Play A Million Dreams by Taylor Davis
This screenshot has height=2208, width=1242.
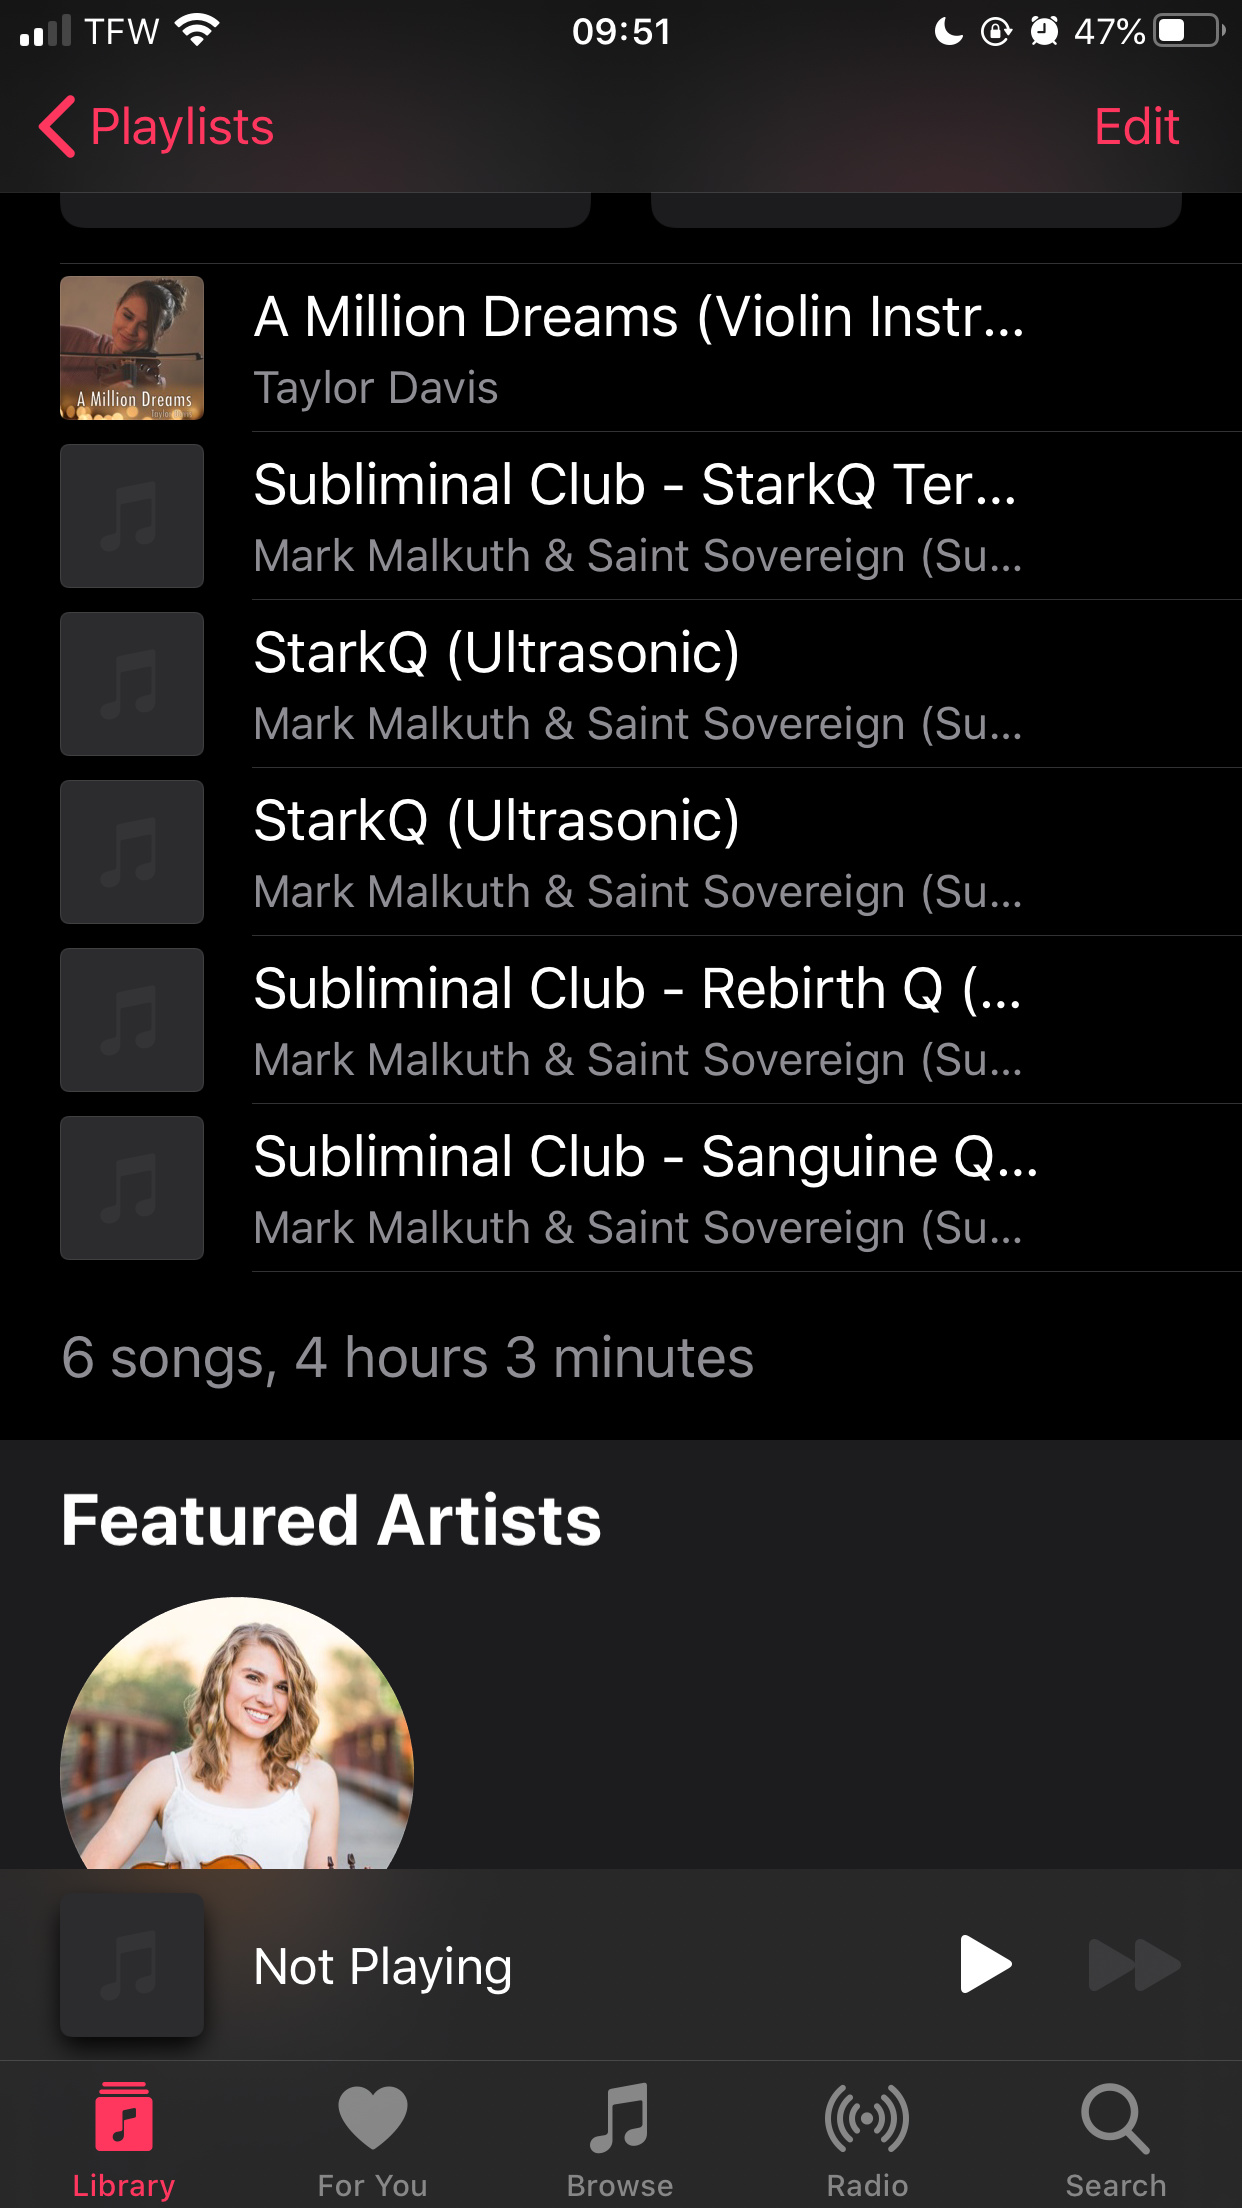coord(650,348)
